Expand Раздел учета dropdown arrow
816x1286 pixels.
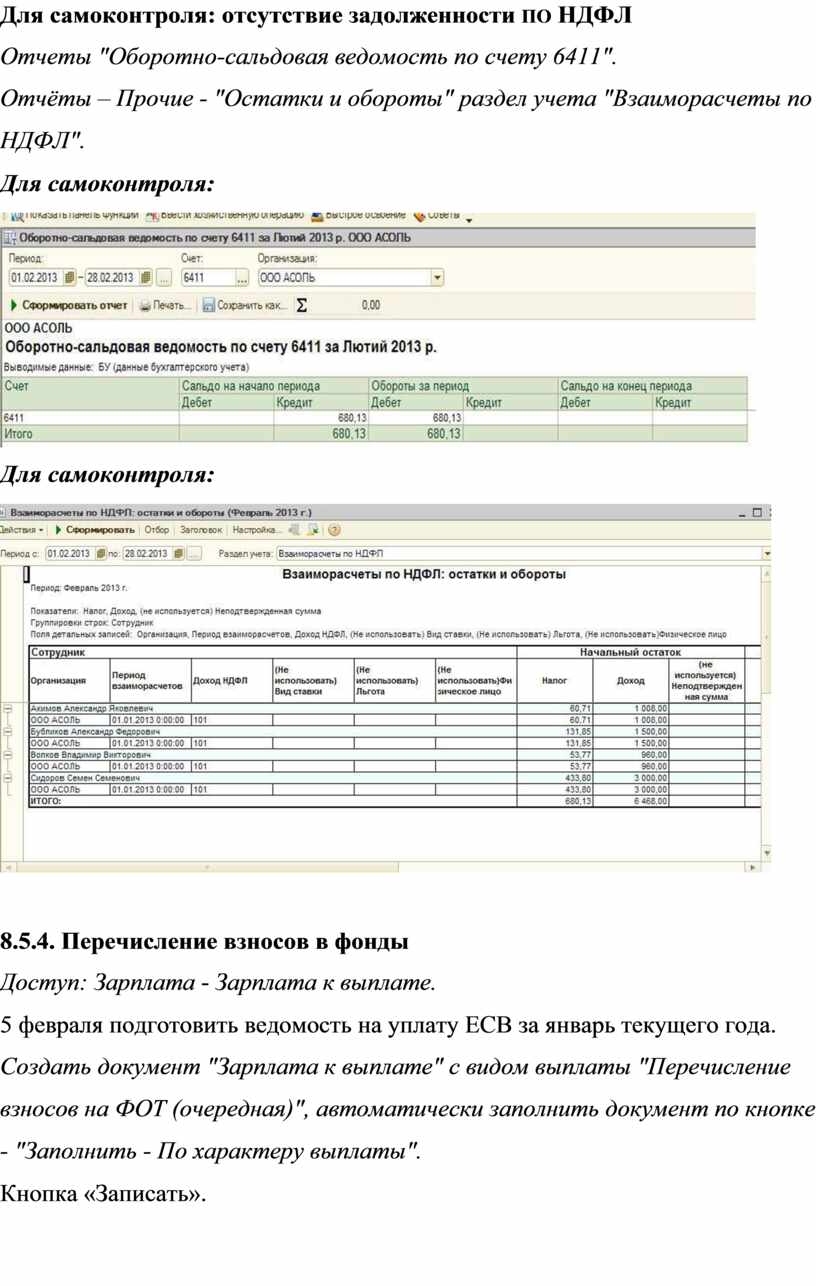coord(767,553)
